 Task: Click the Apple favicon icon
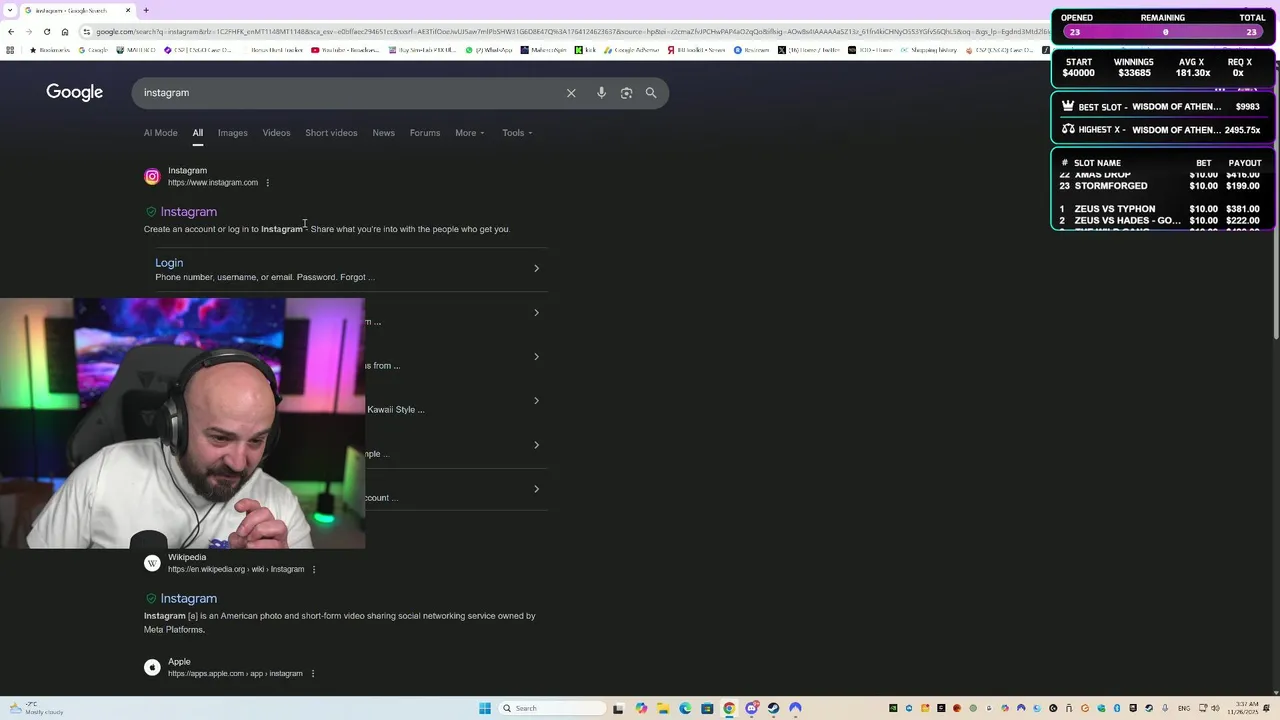pos(152,667)
